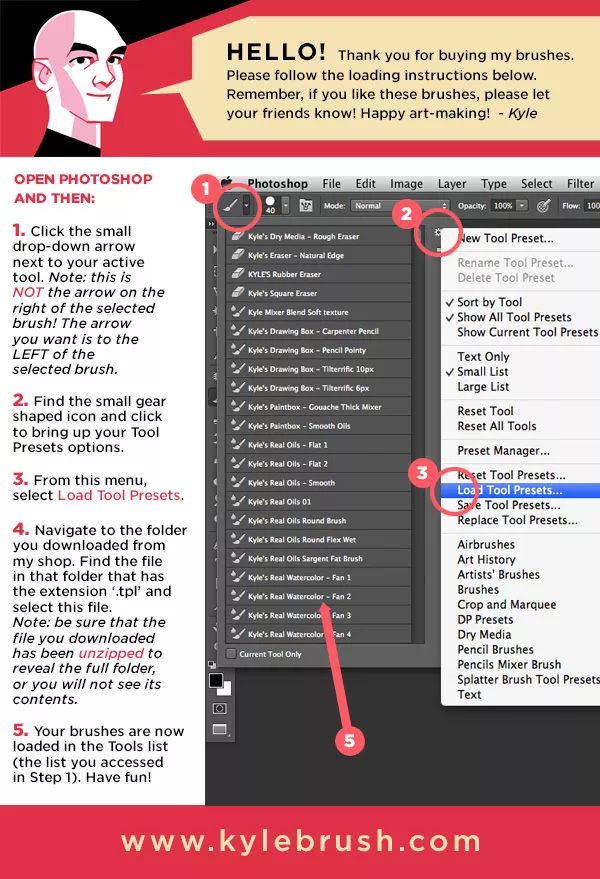600x879 pixels.
Task: Switch list view to Text Only
Action: (520, 357)
